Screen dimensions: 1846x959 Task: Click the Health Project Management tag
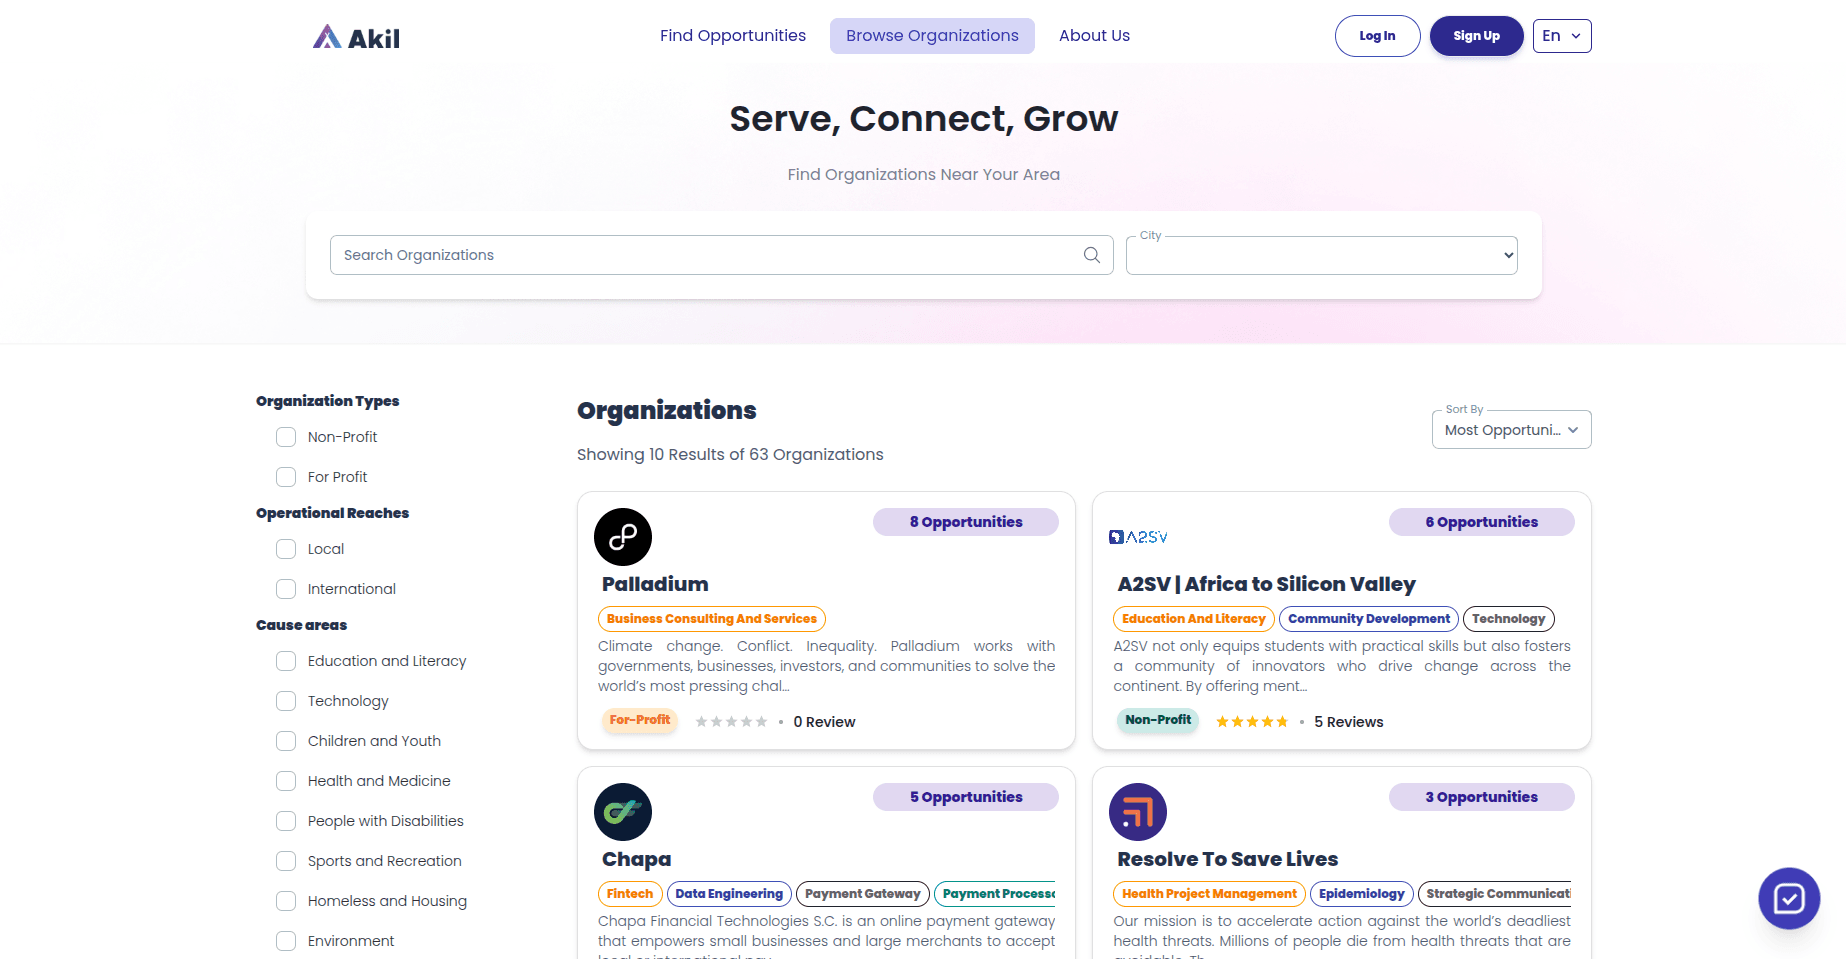1209,894
